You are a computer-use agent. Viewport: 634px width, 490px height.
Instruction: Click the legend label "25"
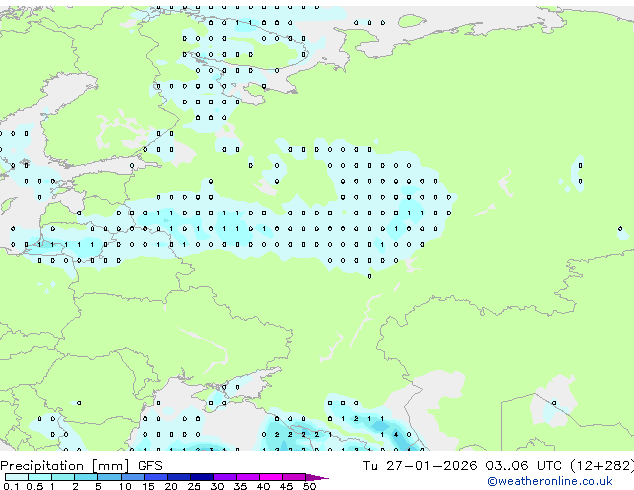click(x=194, y=486)
